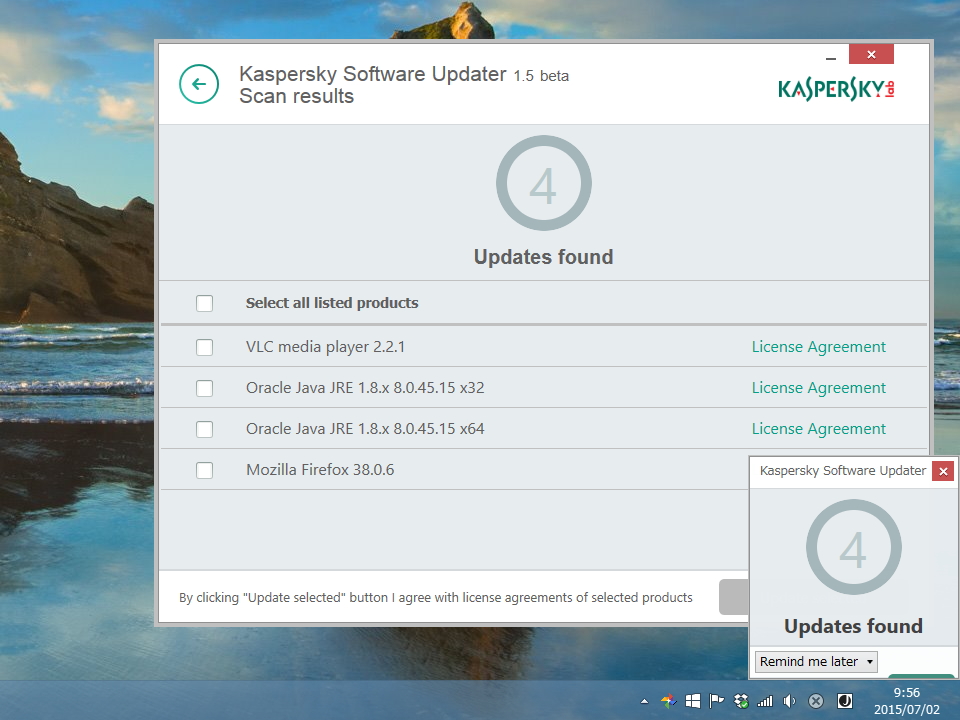
Task: Click the Update selected button
Action: (737, 597)
